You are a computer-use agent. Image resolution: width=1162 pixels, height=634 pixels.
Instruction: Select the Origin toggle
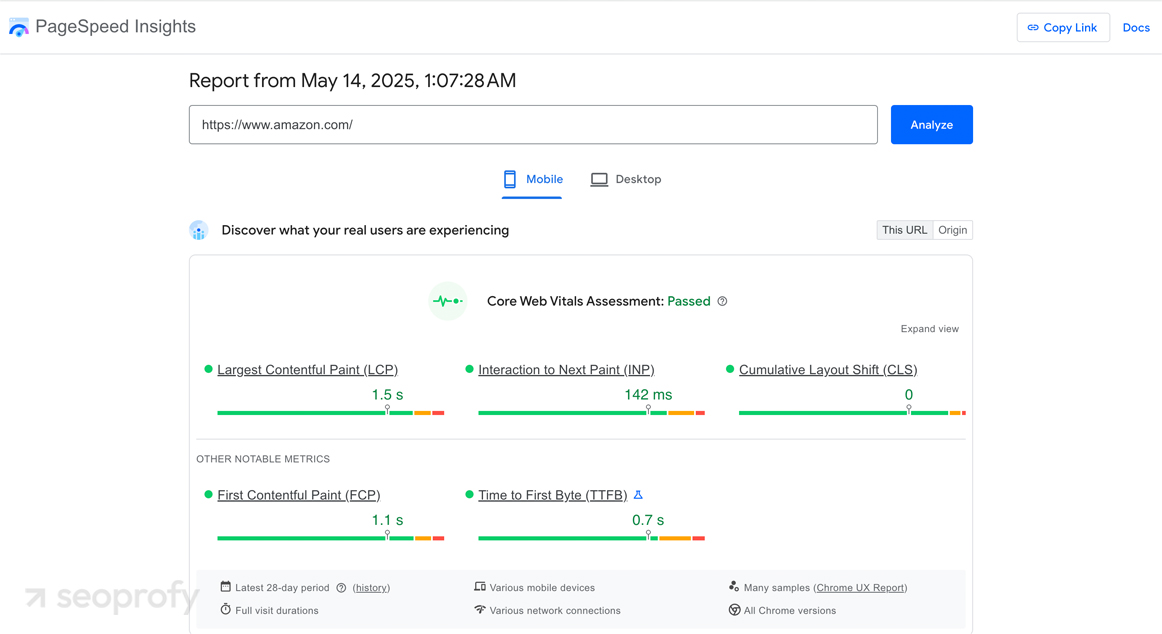click(953, 230)
